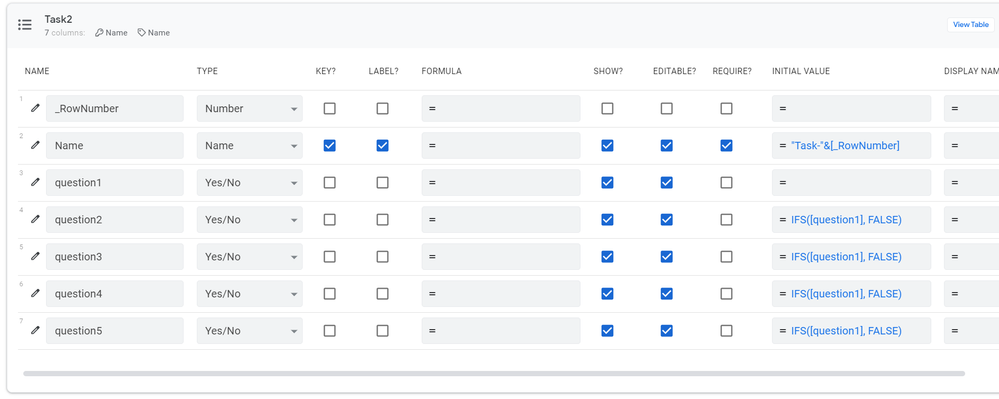Click formula field for question5
Screen dimensions: 999x399
(501, 330)
